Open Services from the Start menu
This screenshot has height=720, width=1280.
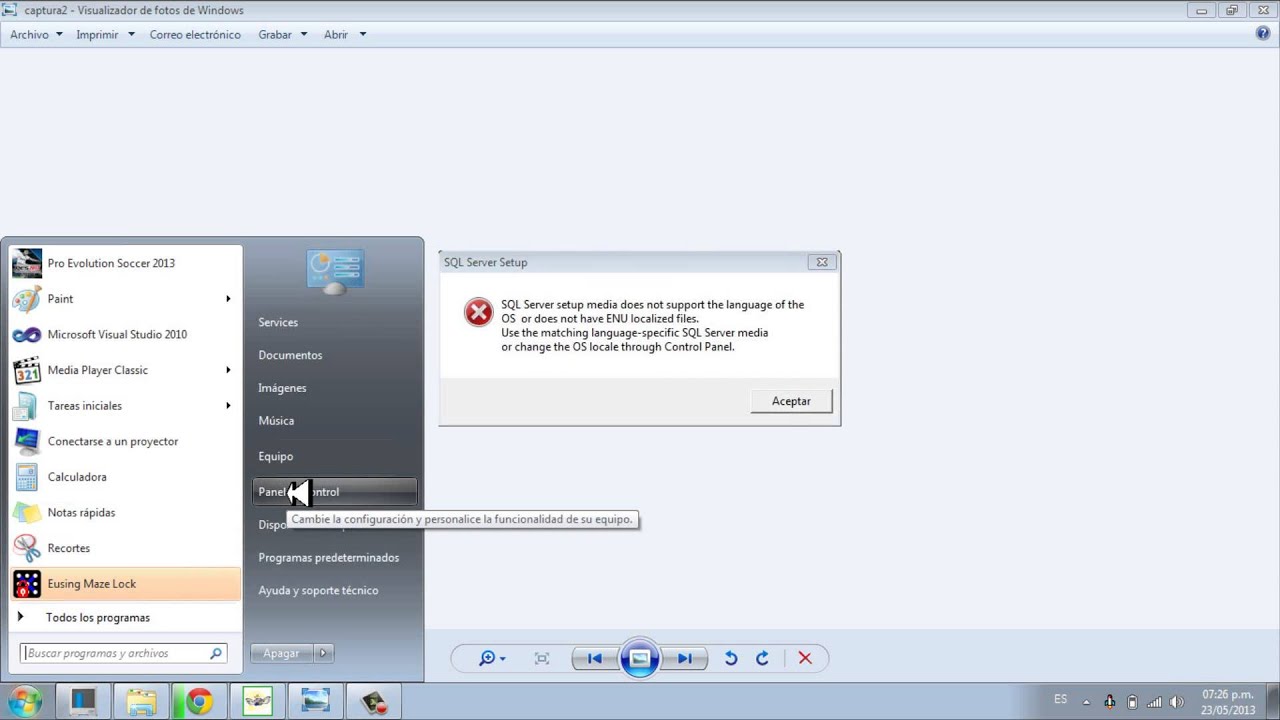pos(334,322)
